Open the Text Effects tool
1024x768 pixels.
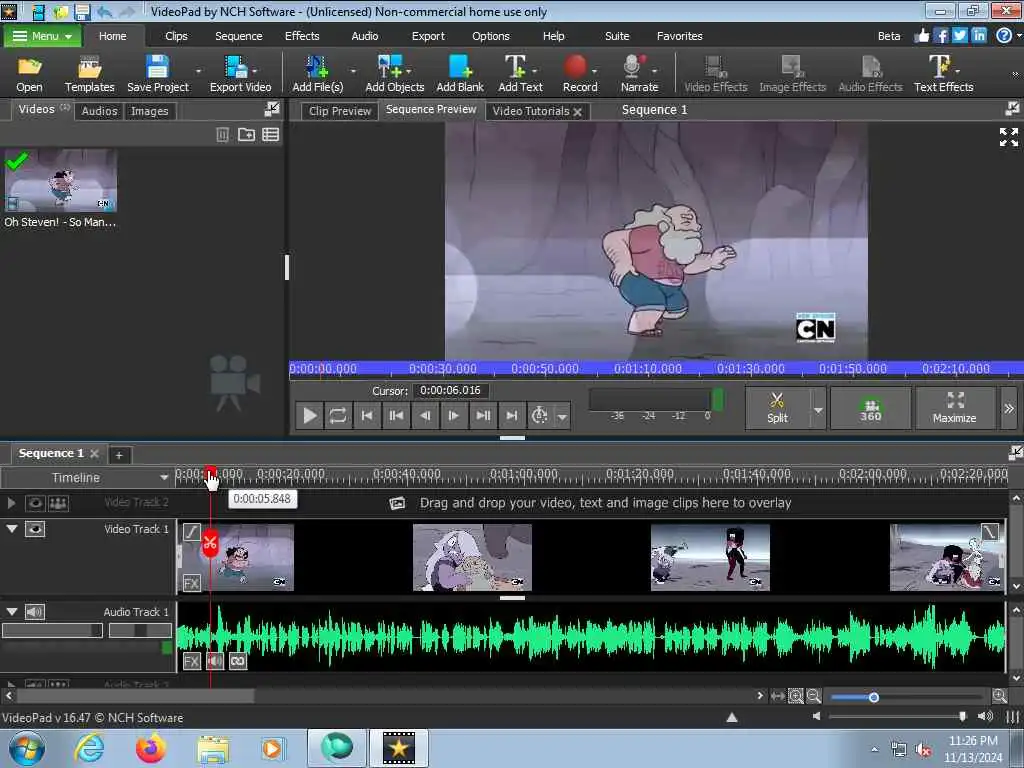point(943,73)
